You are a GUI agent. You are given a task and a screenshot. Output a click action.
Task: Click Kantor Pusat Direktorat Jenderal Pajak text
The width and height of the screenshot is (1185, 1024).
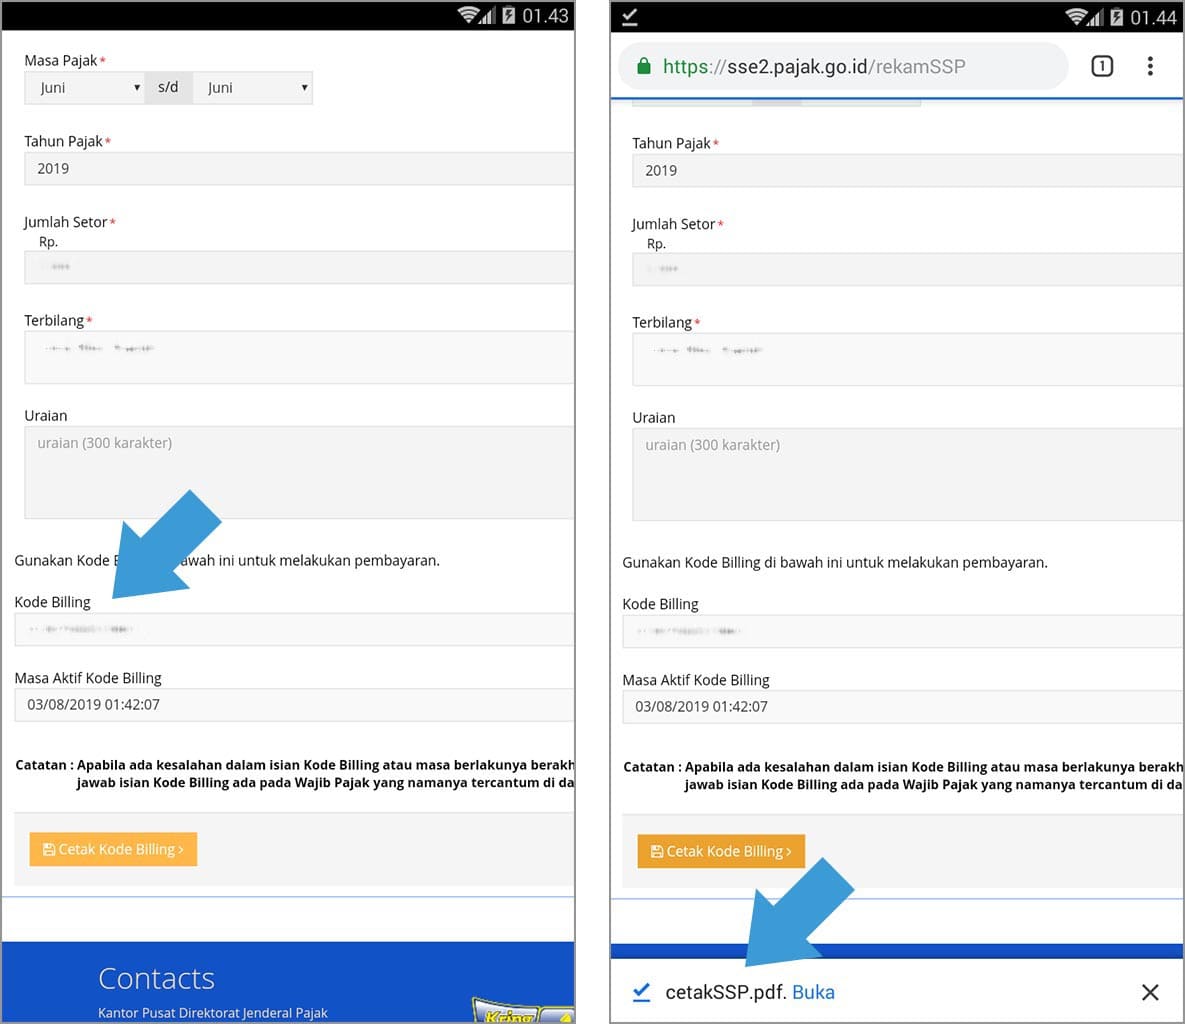212,1013
